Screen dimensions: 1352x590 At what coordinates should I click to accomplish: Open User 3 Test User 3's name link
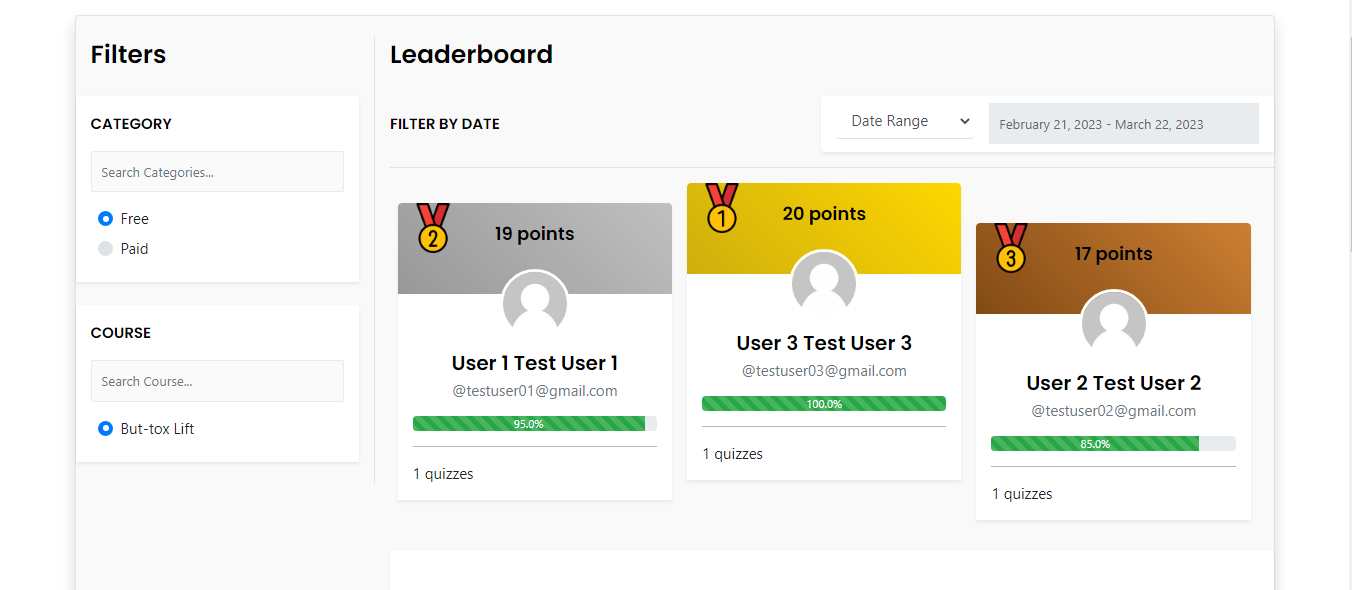824,343
